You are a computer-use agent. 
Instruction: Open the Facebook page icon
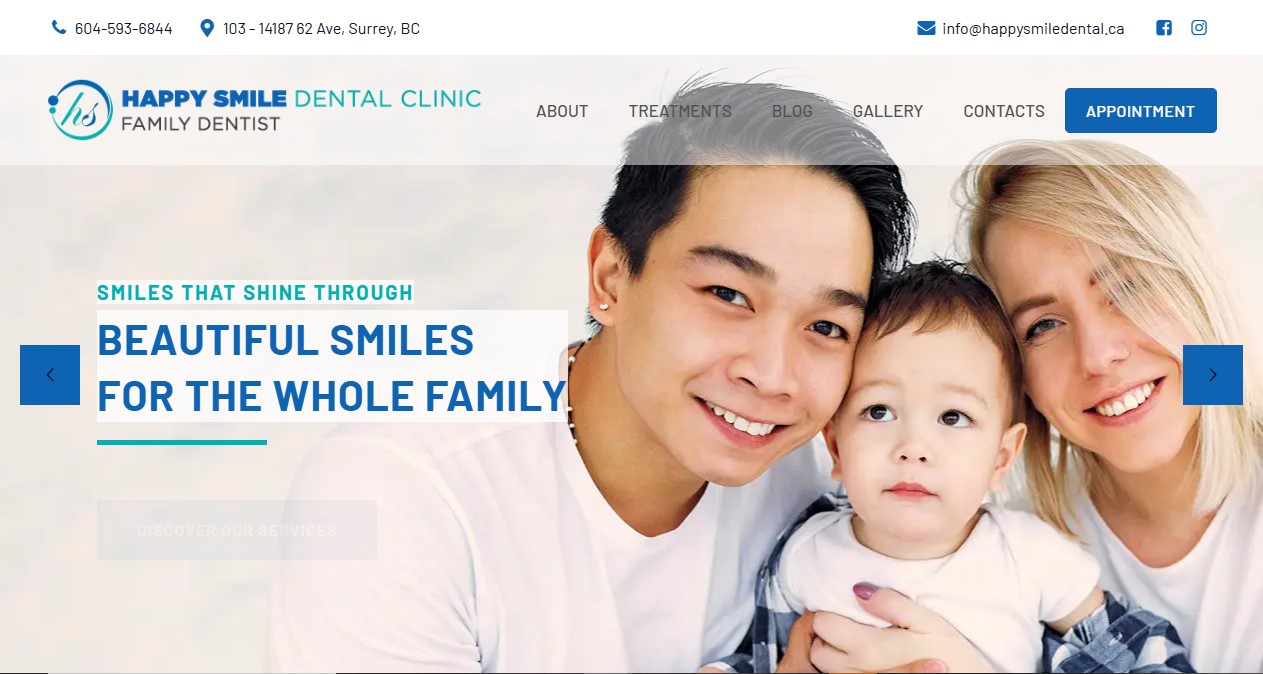click(1164, 28)
